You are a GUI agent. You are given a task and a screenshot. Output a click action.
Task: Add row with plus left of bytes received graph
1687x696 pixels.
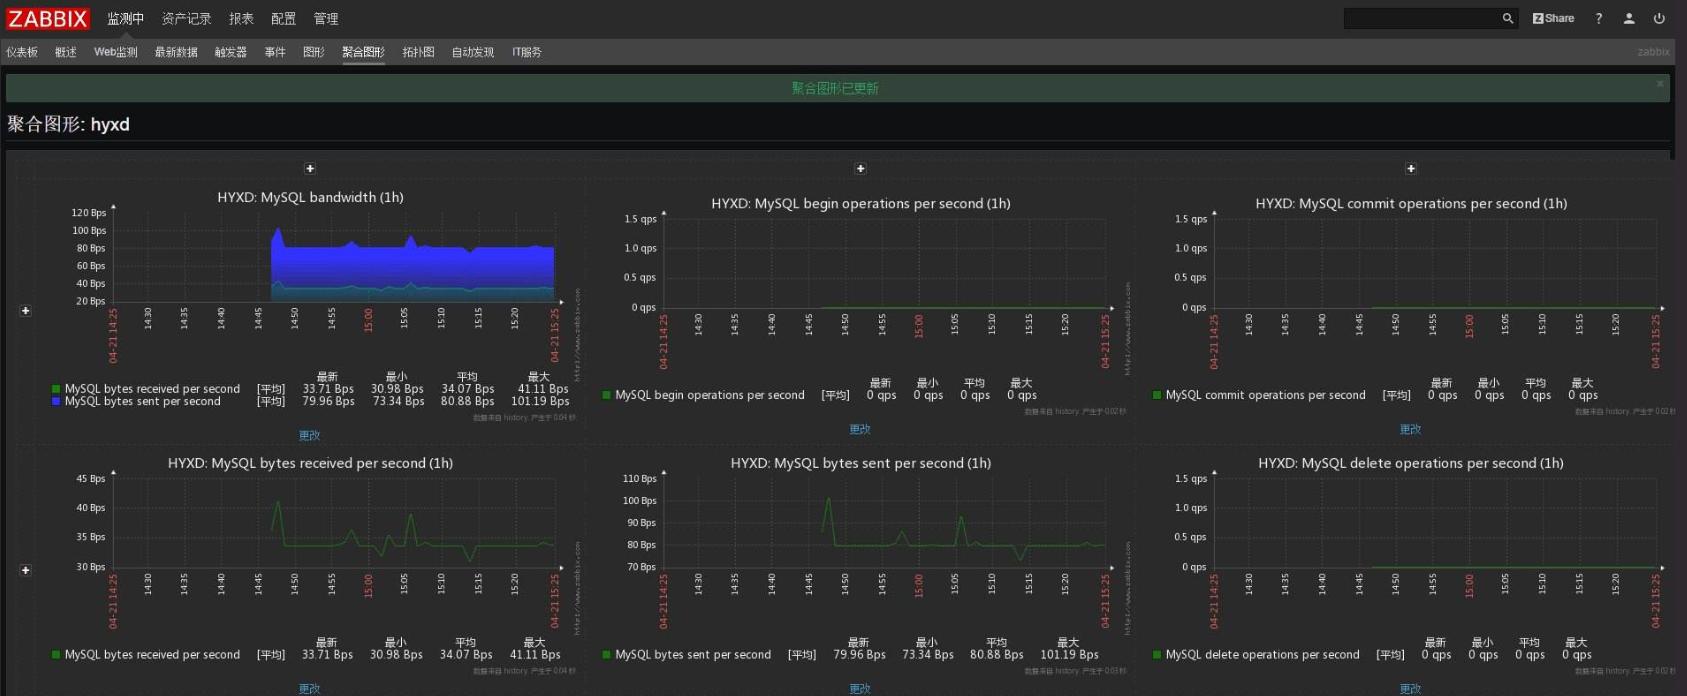pyautogui.click(x=26, y=570)
